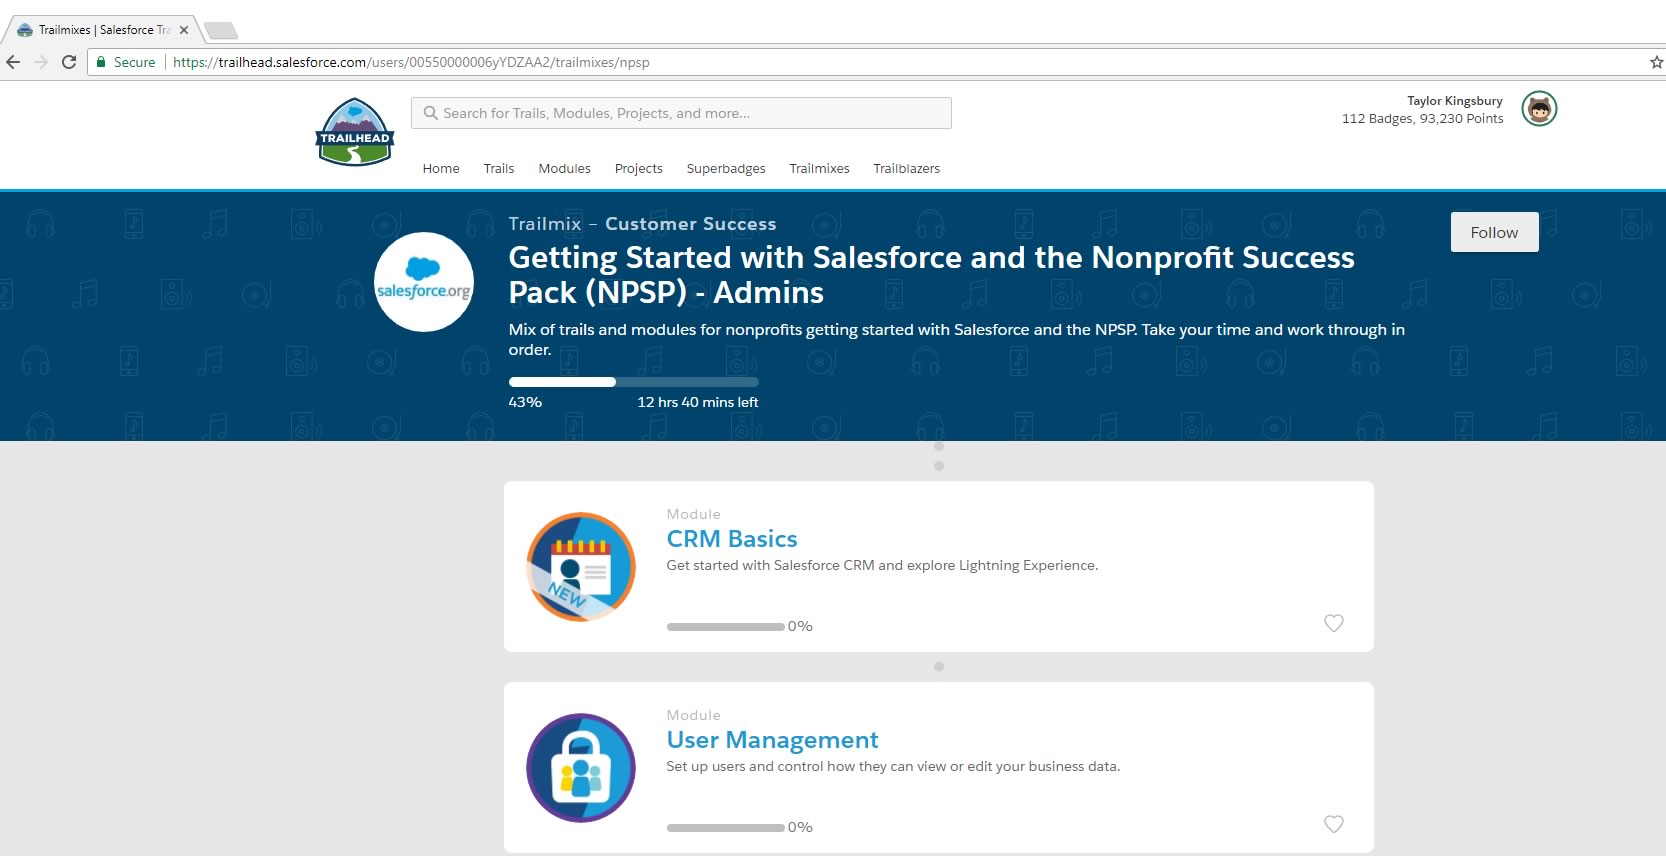Open the Trailmixes menu item
1666x856 pixels.
pos(819,169)
